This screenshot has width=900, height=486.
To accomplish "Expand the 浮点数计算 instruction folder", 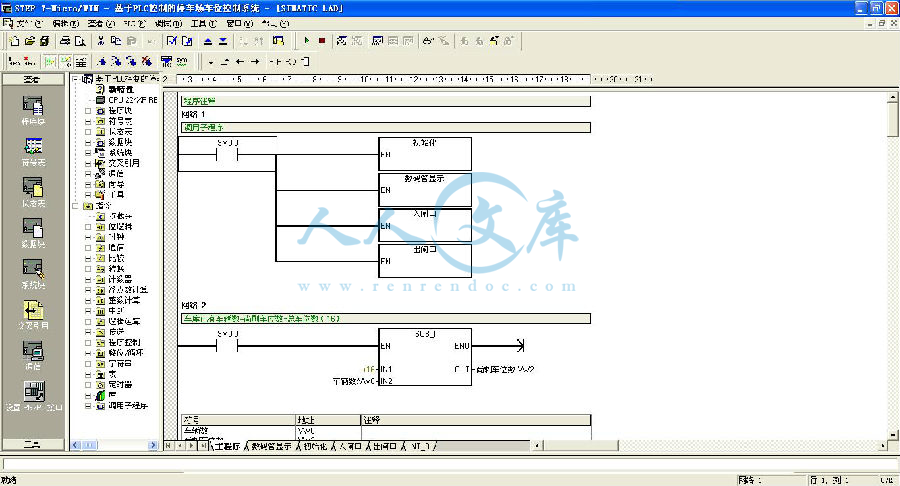I will click(88, 290).
